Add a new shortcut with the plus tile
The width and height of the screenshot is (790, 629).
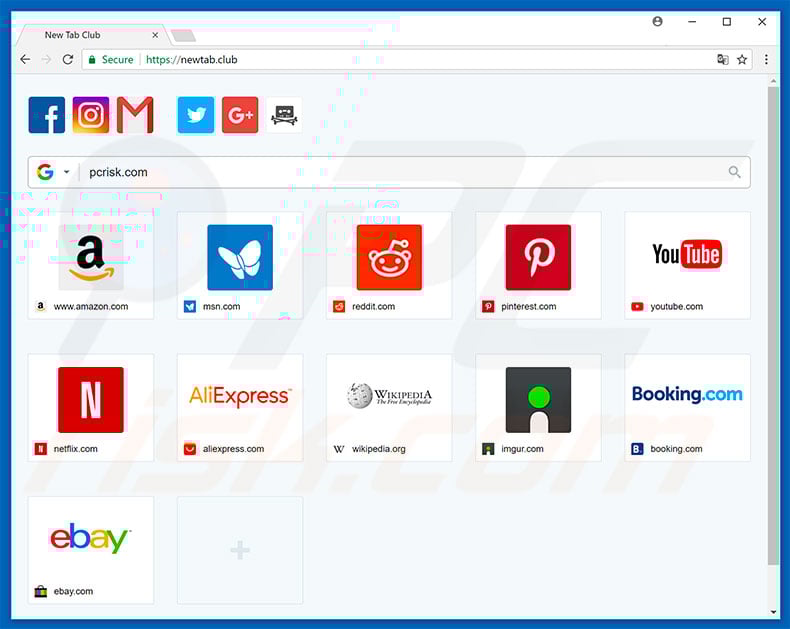[x=240, y=550]
